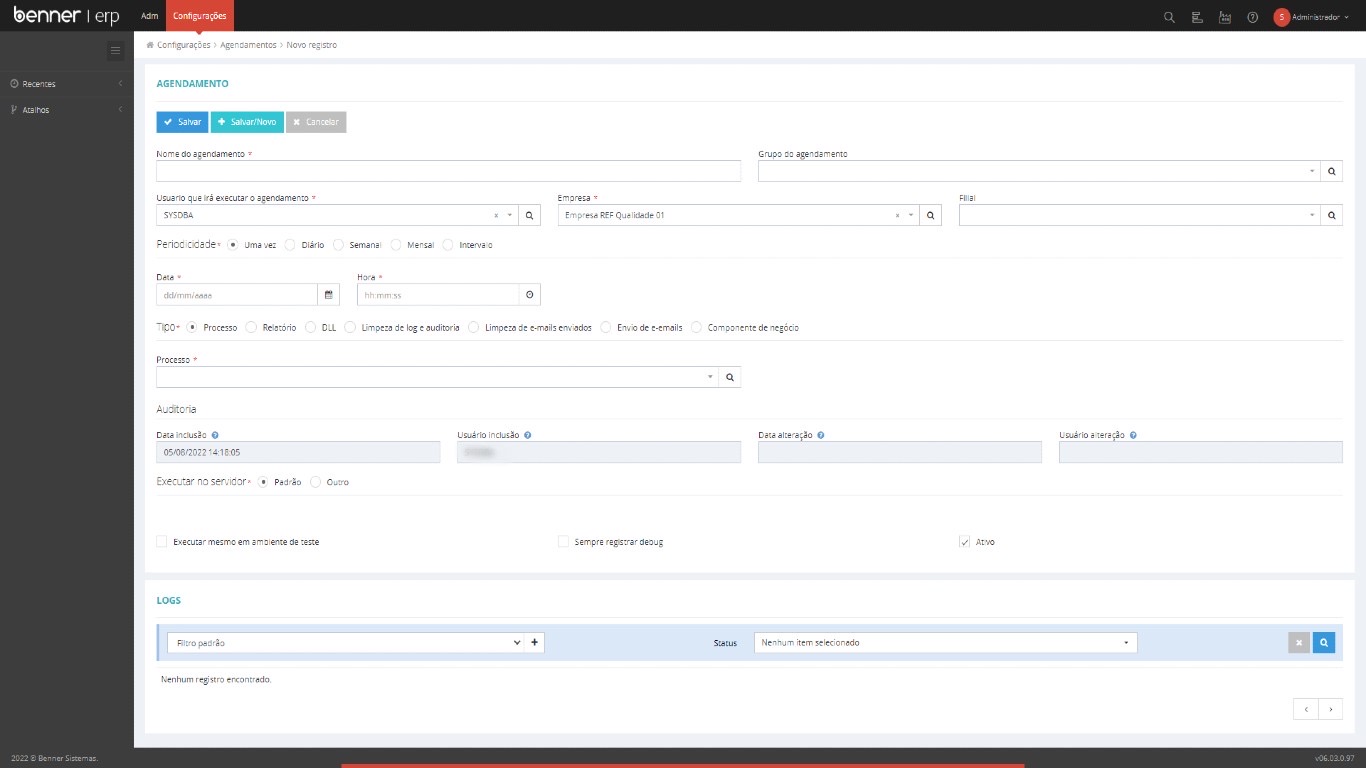Select Uma vez periodicity
The image size is (1366, 768).
coord(233,245)
